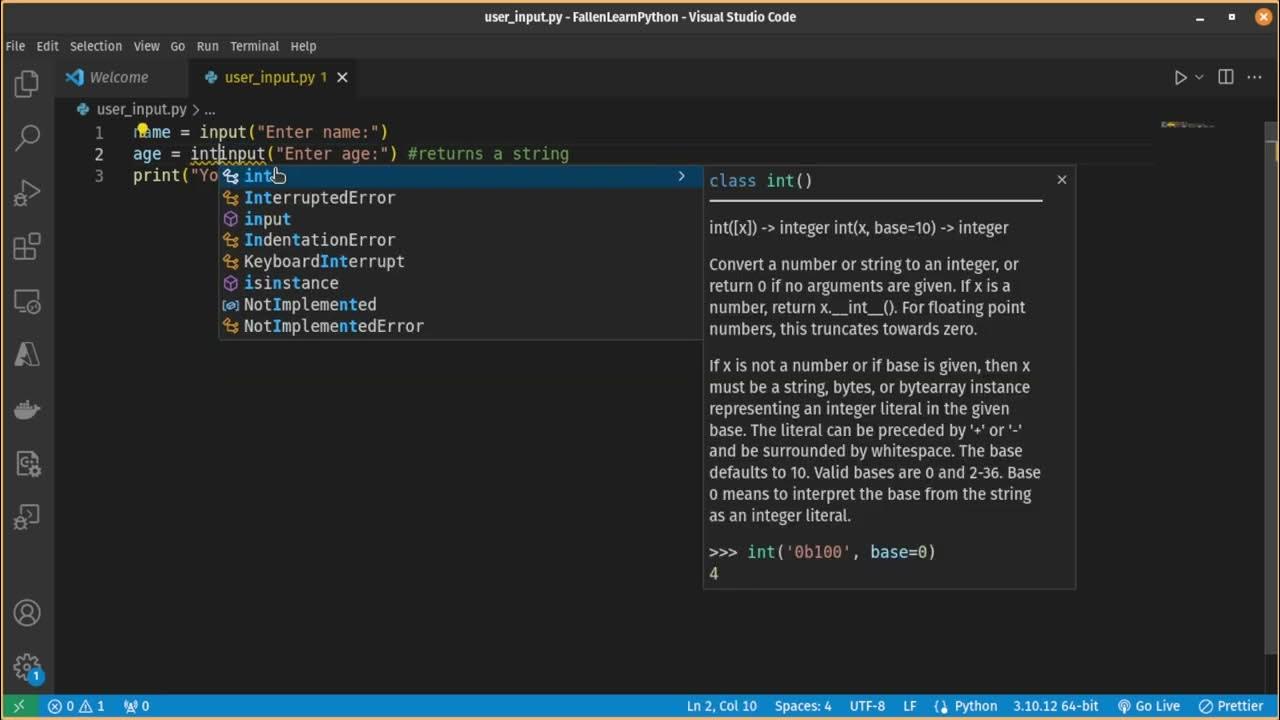Image resolution: width=1280 pixels, height=720 pixels.
Task: Open the run options dropdown arrow
Action: click(x=1199, y=77)
